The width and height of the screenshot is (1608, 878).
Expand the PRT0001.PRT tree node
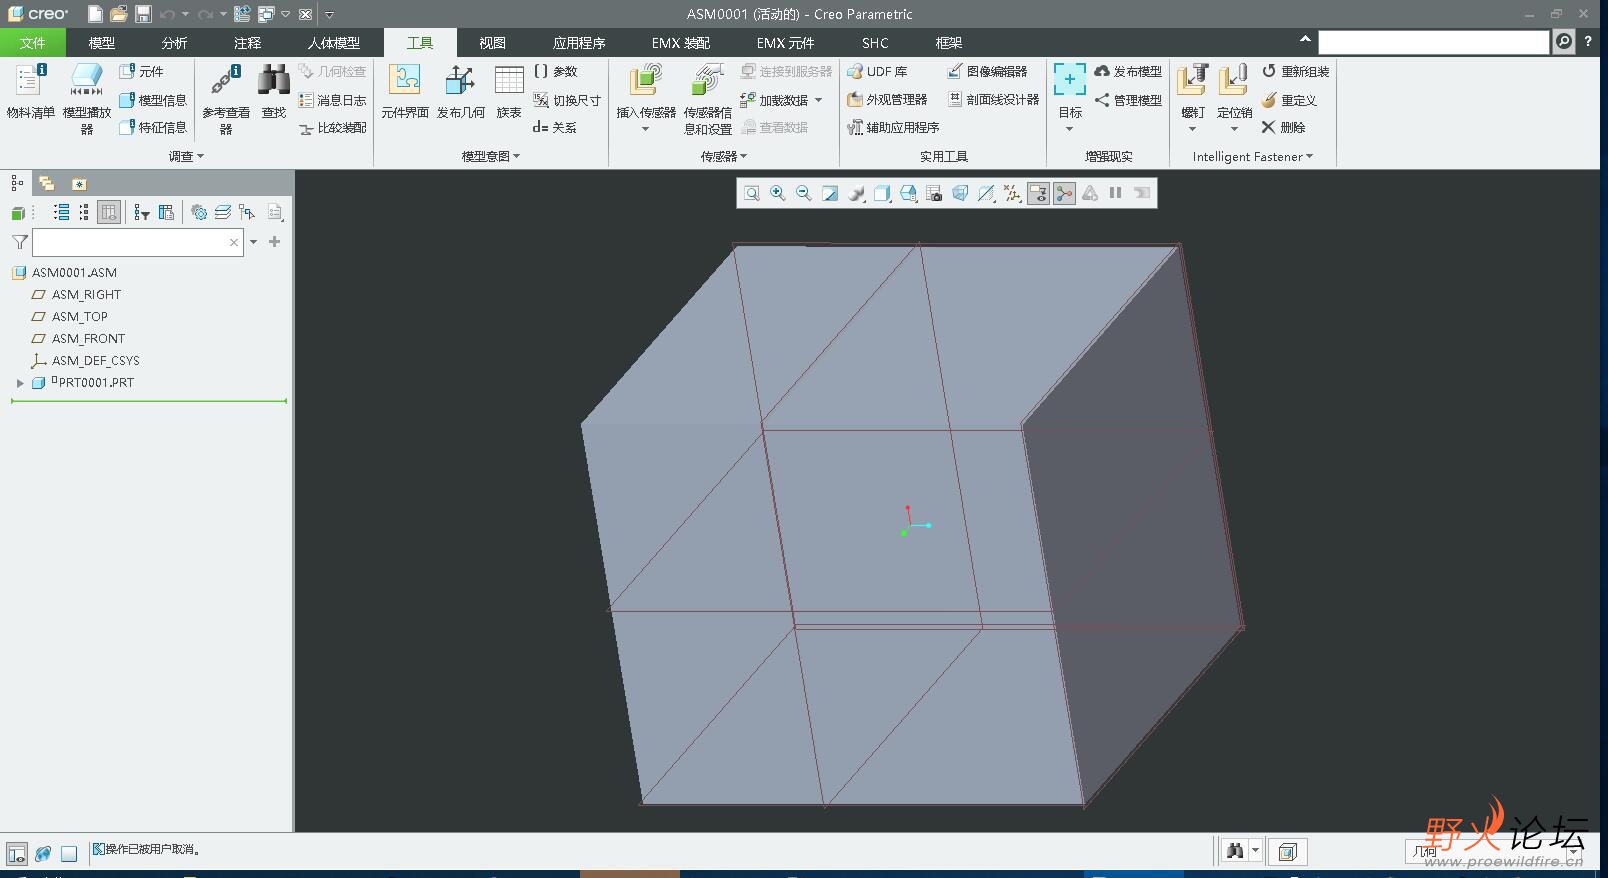(20, 383)
